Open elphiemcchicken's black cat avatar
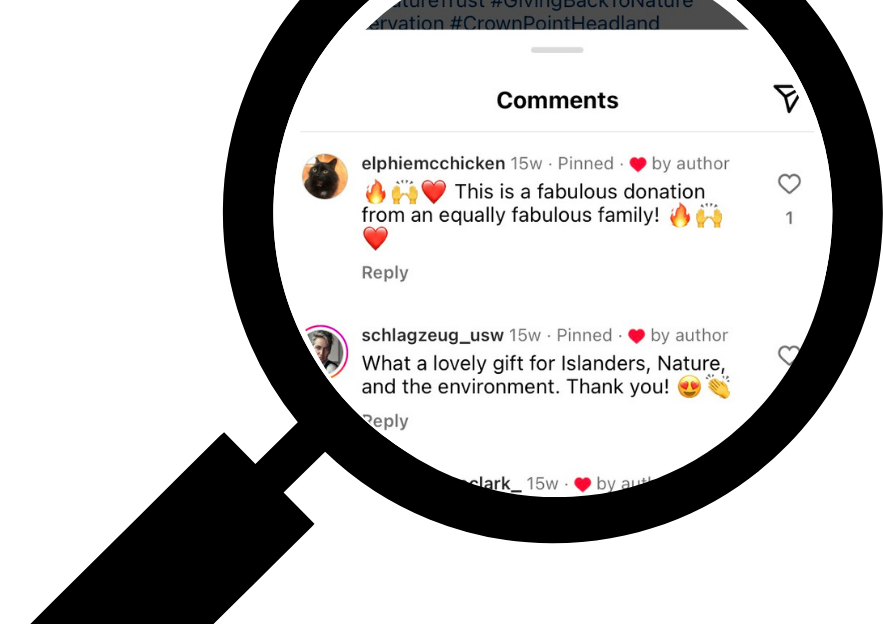The width and height of the screenshot is (883, 624). 325,176
